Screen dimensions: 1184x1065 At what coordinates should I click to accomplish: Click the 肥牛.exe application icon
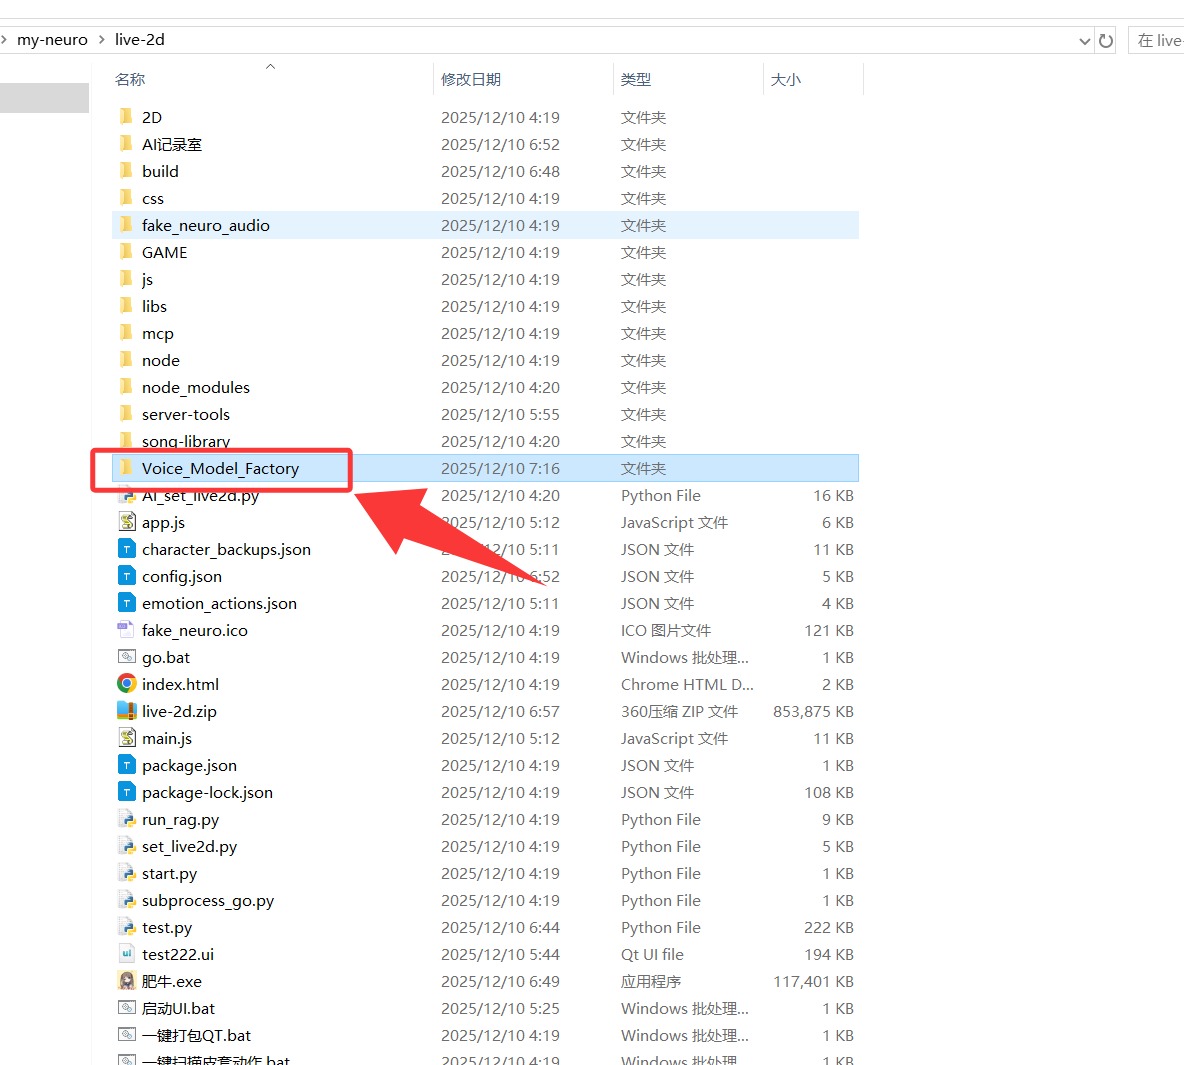[127, 981]
